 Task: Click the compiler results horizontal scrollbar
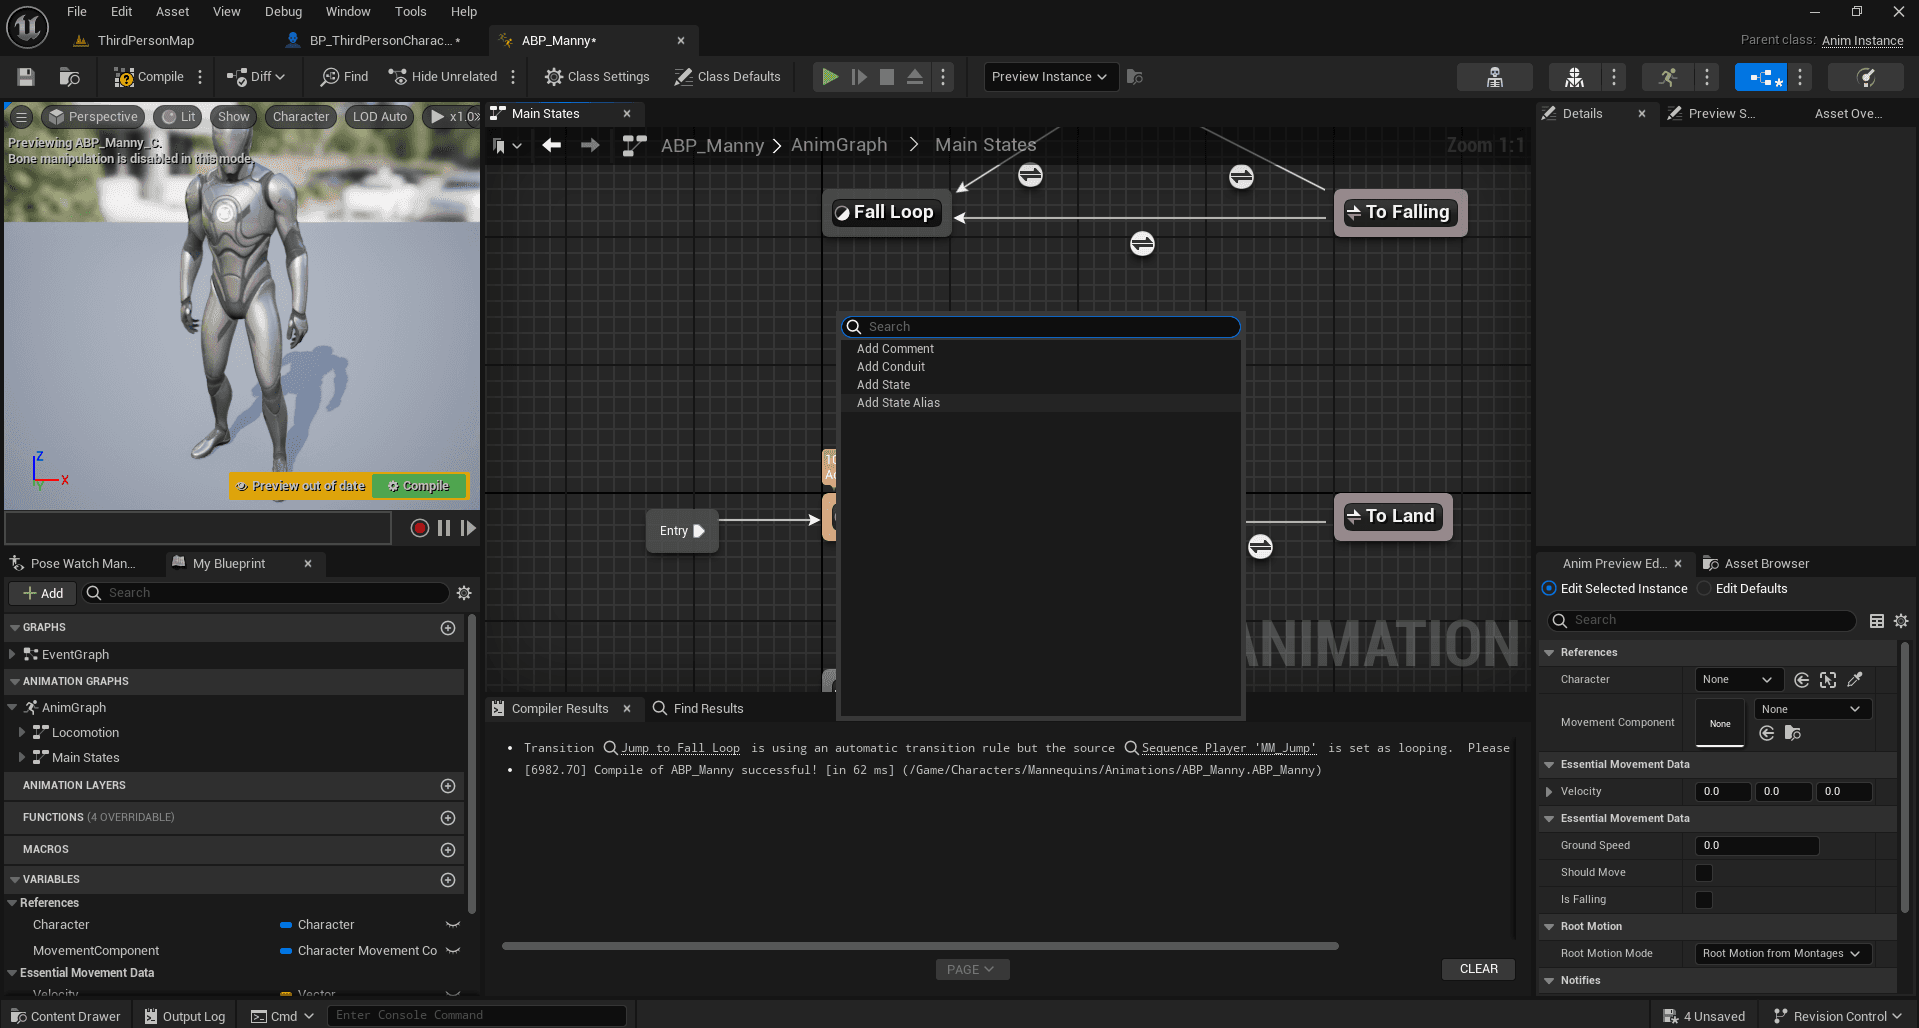point(920,946)
